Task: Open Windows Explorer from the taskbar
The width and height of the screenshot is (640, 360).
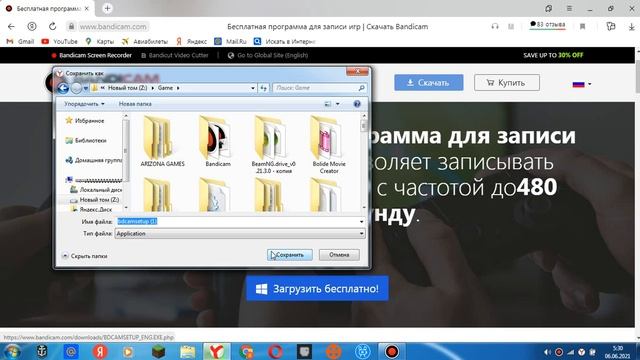Action: 187,351
